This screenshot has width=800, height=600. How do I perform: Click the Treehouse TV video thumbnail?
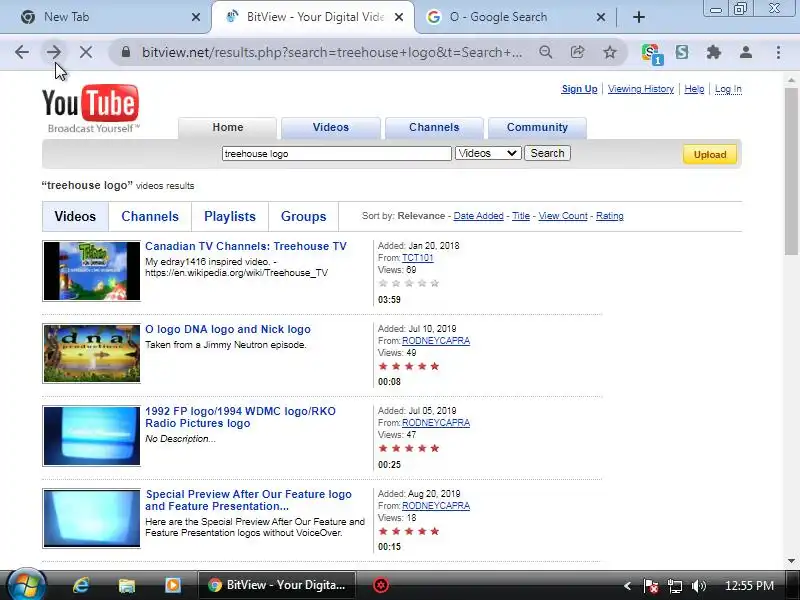pyautogui.click(x=91, y=271)
